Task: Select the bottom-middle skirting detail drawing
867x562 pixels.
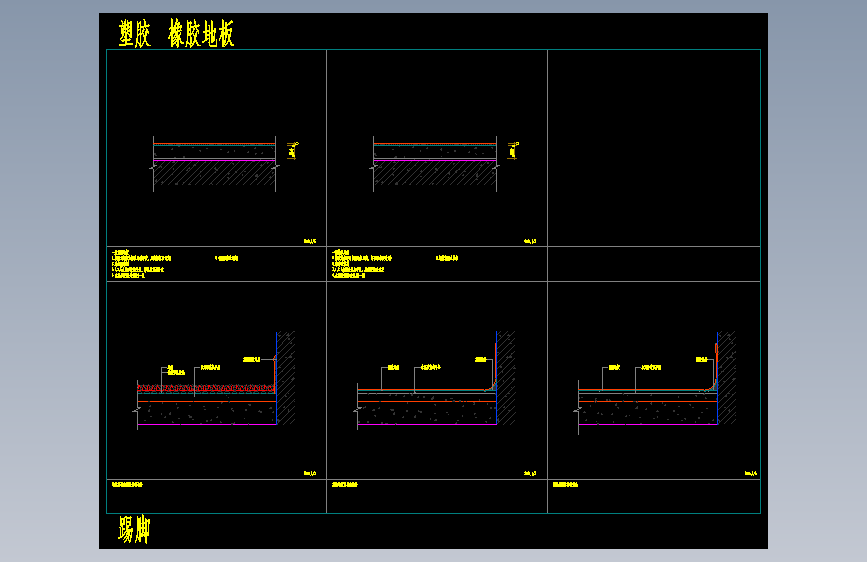Action: pos(435,380)
